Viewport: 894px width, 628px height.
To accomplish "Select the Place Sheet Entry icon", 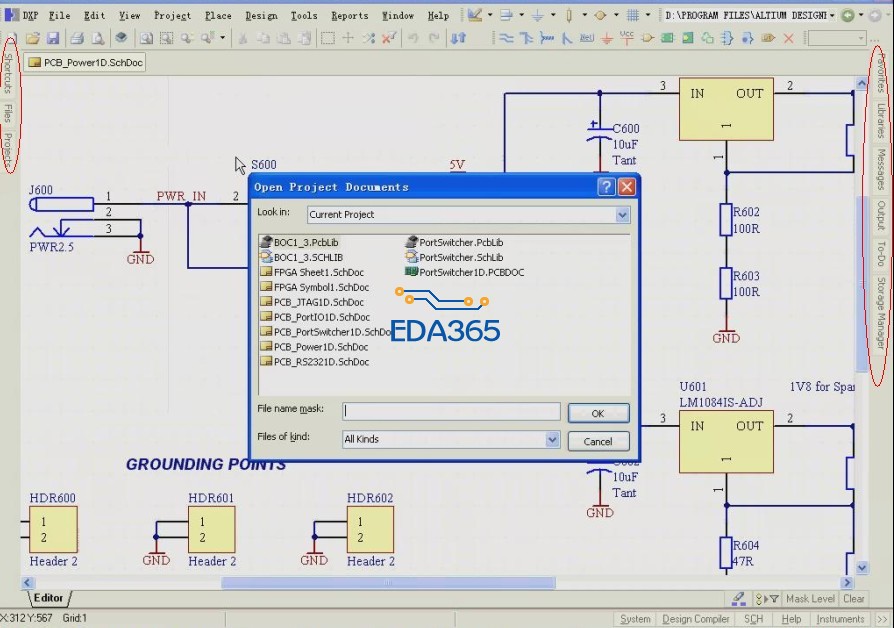I will [688, 38].
